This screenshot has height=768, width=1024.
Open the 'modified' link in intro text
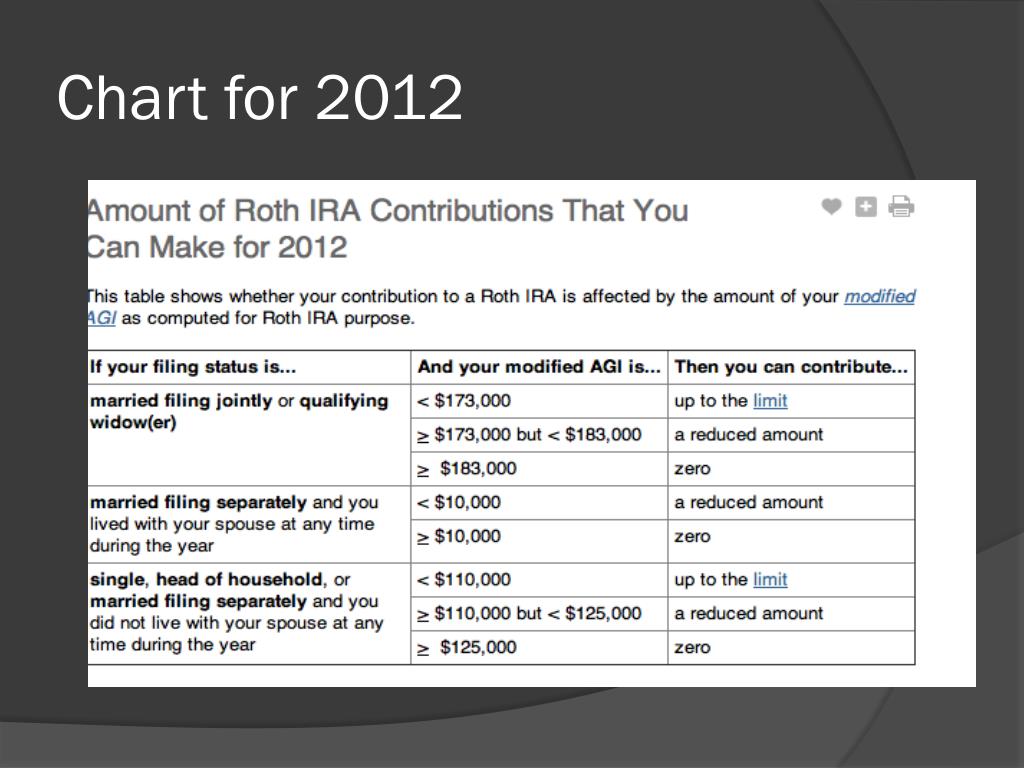pyautogui.click(x=880, y=296)
